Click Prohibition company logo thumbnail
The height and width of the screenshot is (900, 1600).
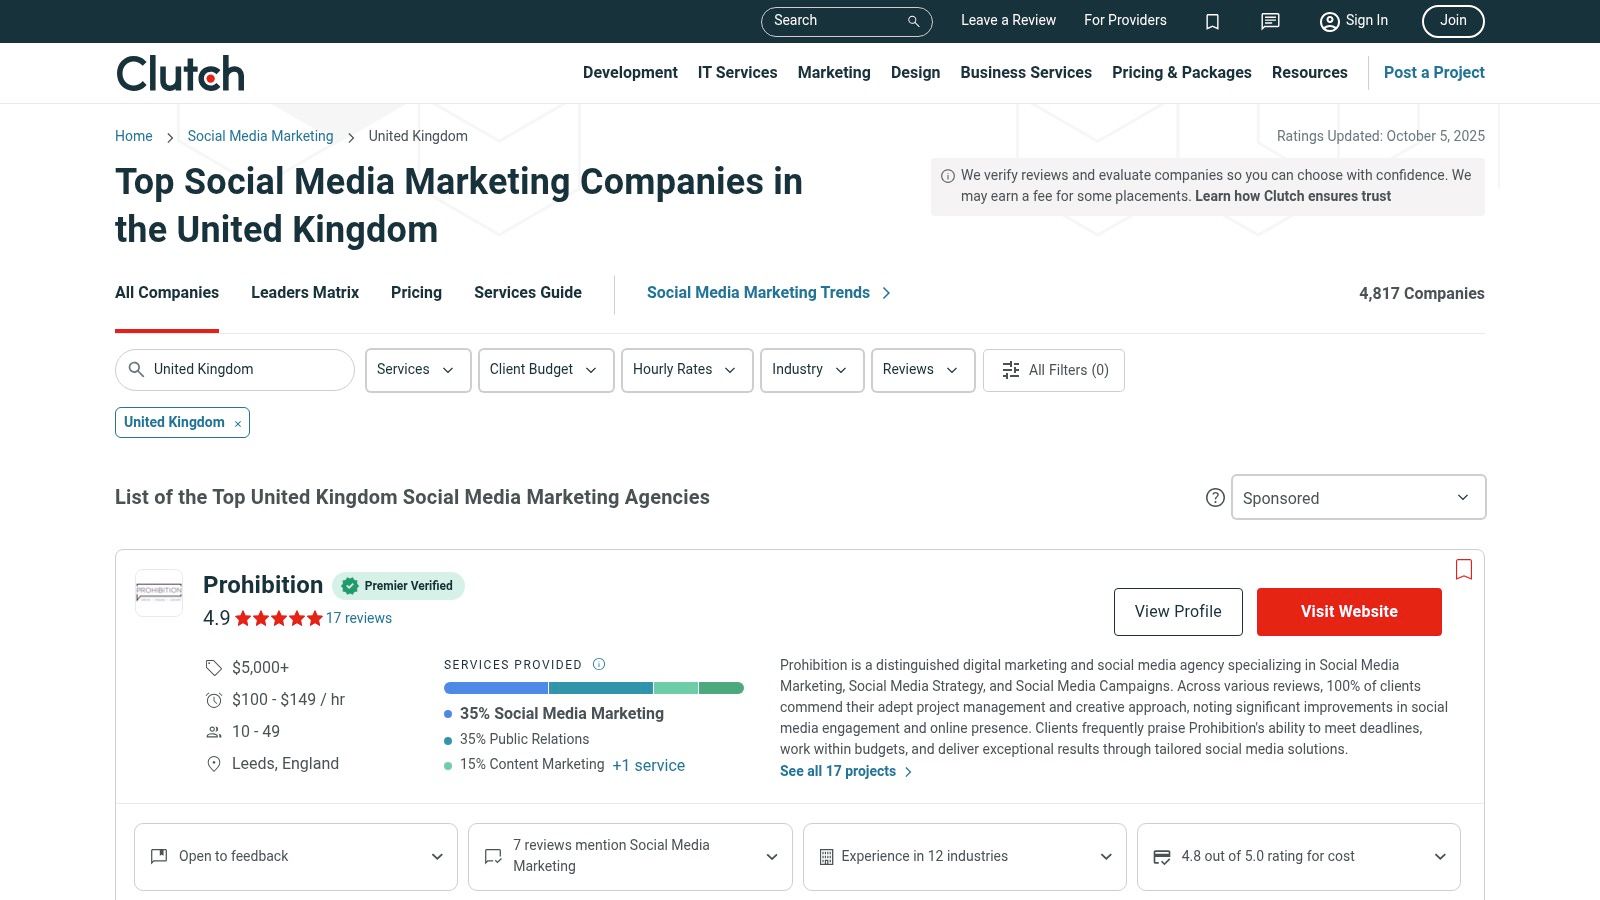159,592
